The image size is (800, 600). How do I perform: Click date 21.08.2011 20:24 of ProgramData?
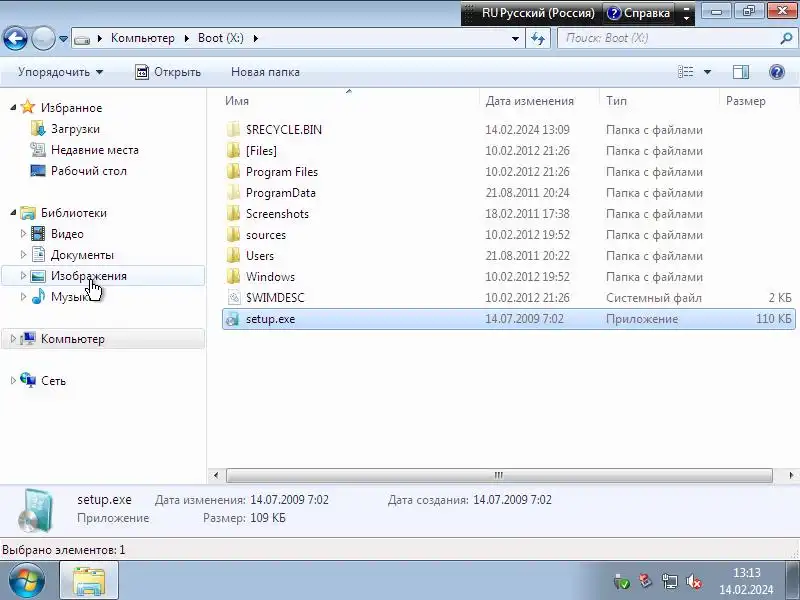click(x=527, y=192)
